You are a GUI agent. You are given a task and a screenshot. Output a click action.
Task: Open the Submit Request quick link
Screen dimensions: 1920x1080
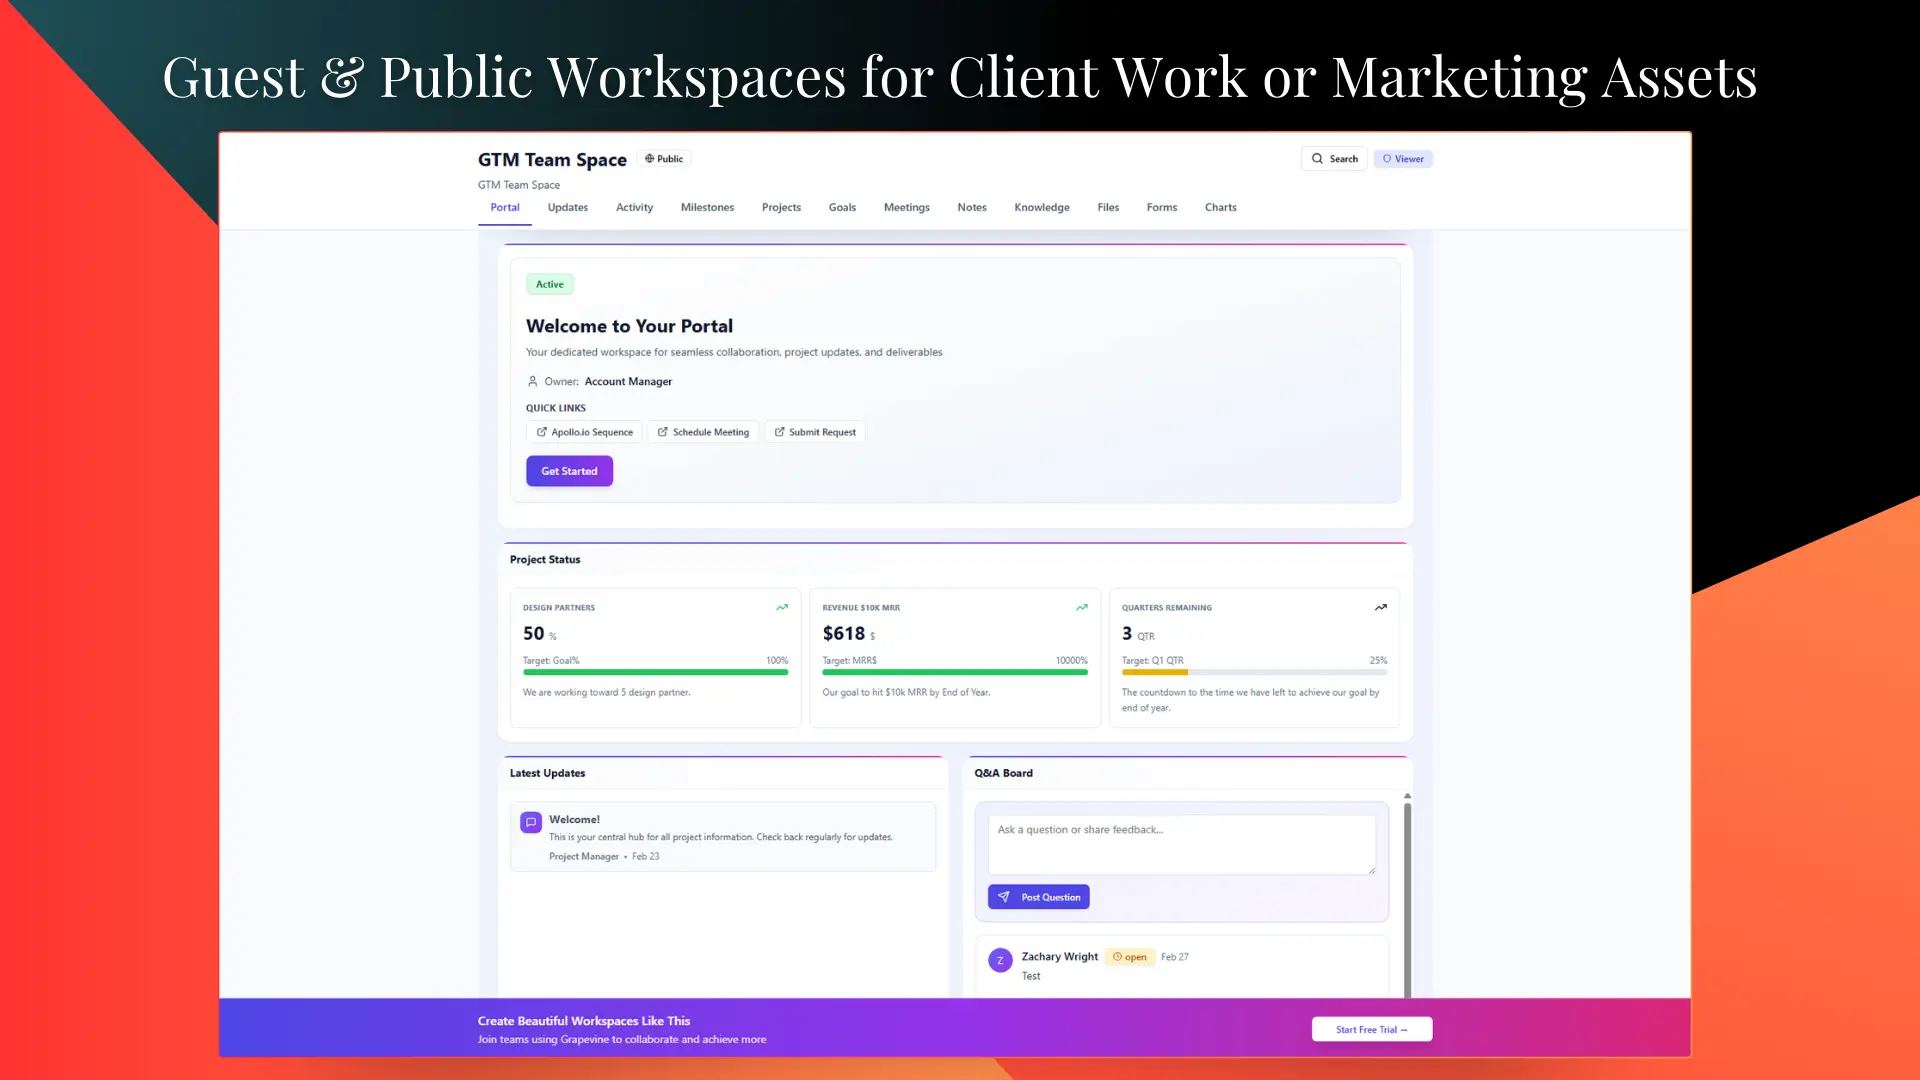click(815, 432)
